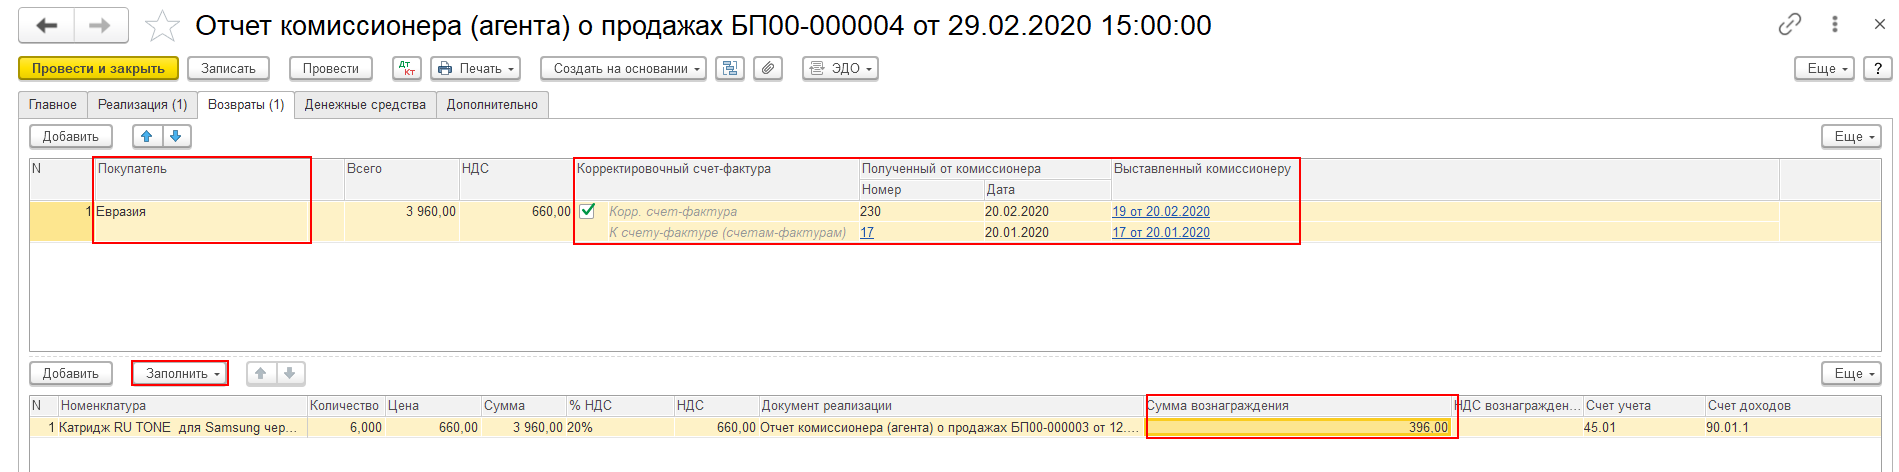Go forward with the right arrow button

[x=100, y=26]
